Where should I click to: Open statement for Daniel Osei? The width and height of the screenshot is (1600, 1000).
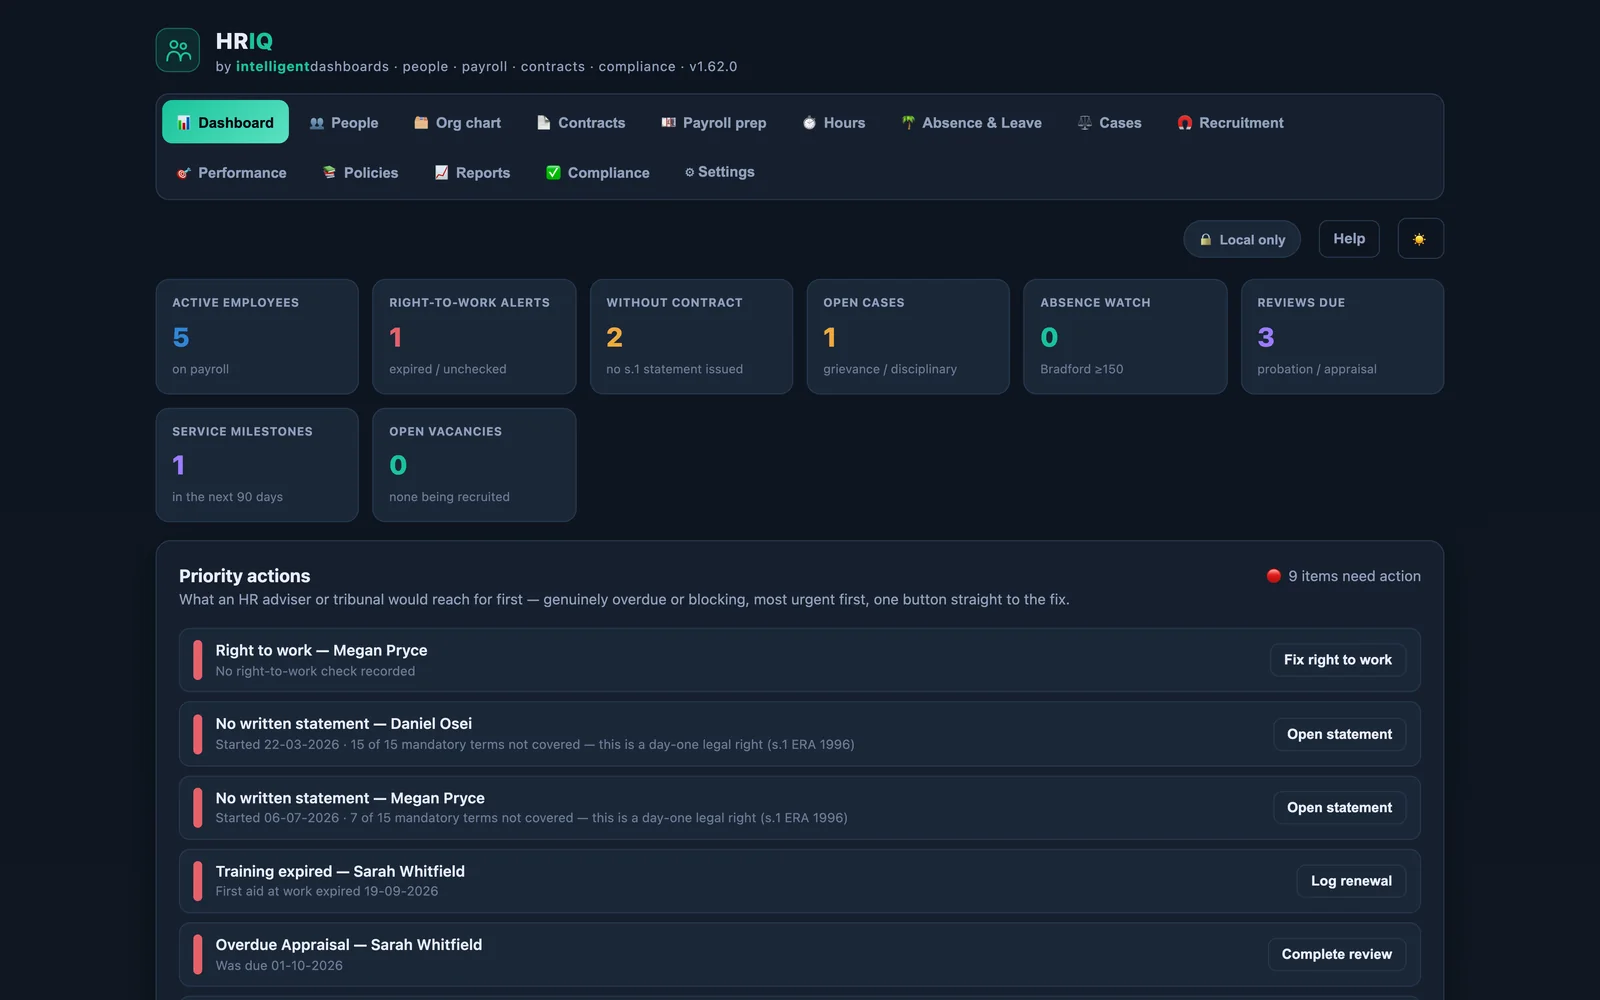1340,734
